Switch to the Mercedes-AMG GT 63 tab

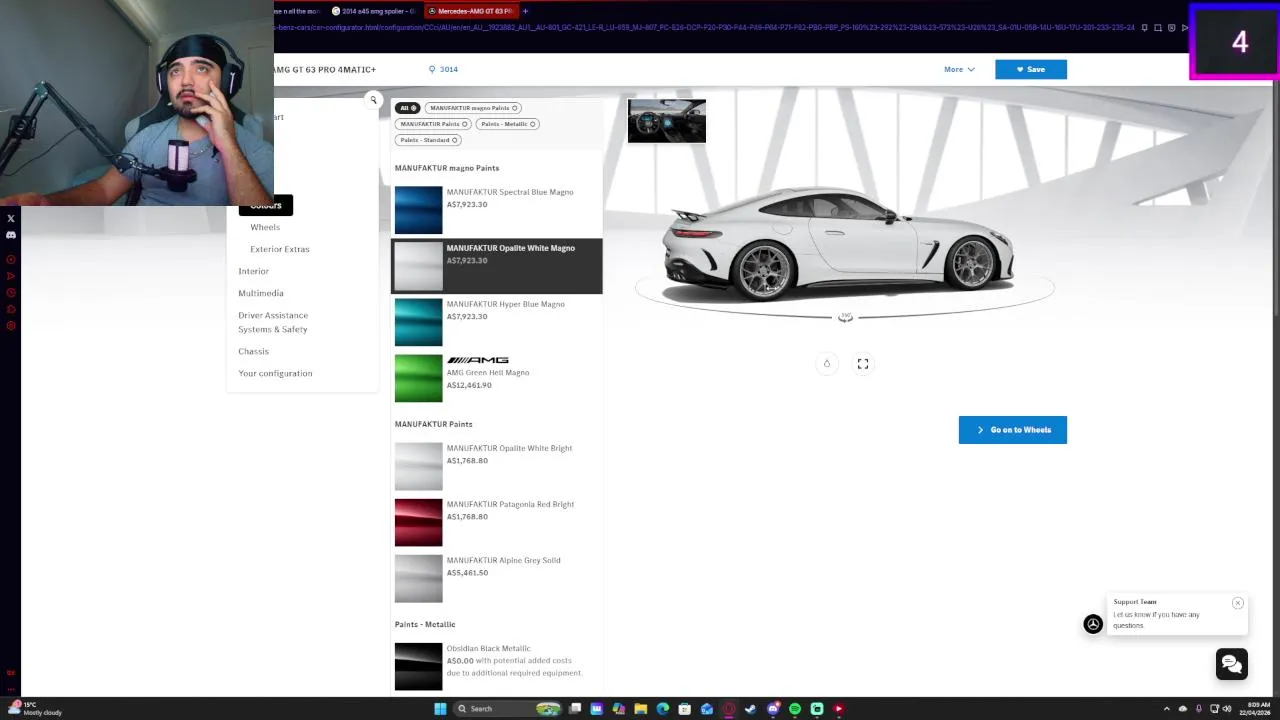pos(470,11)
